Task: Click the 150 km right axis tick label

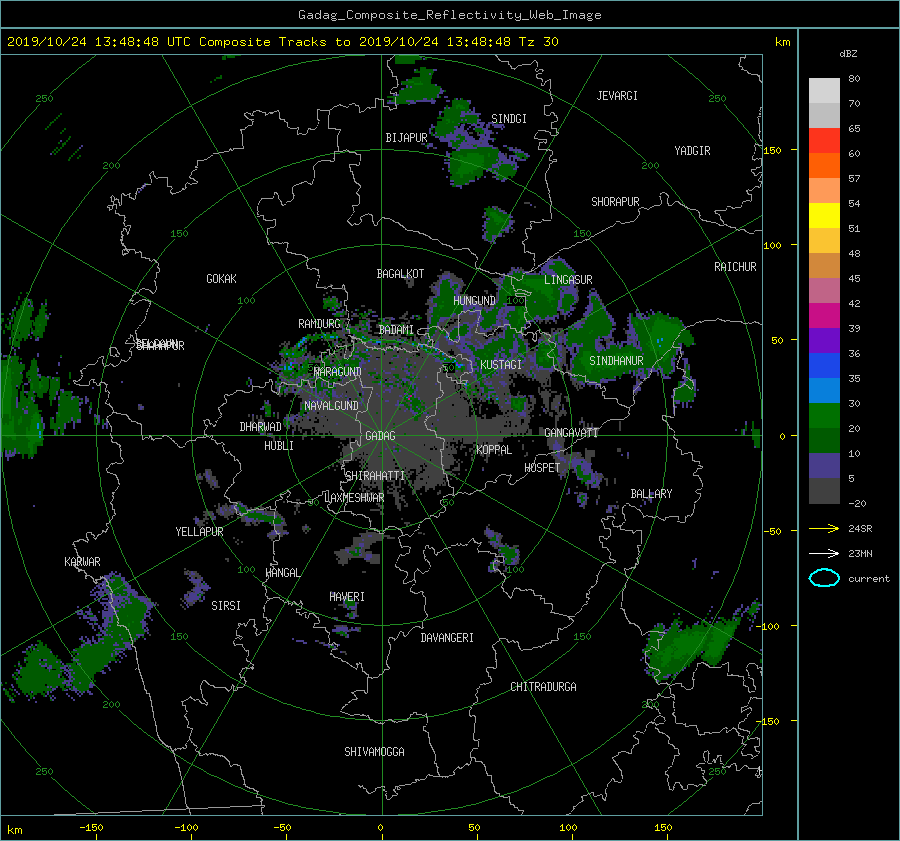Action: click(772, 150)
